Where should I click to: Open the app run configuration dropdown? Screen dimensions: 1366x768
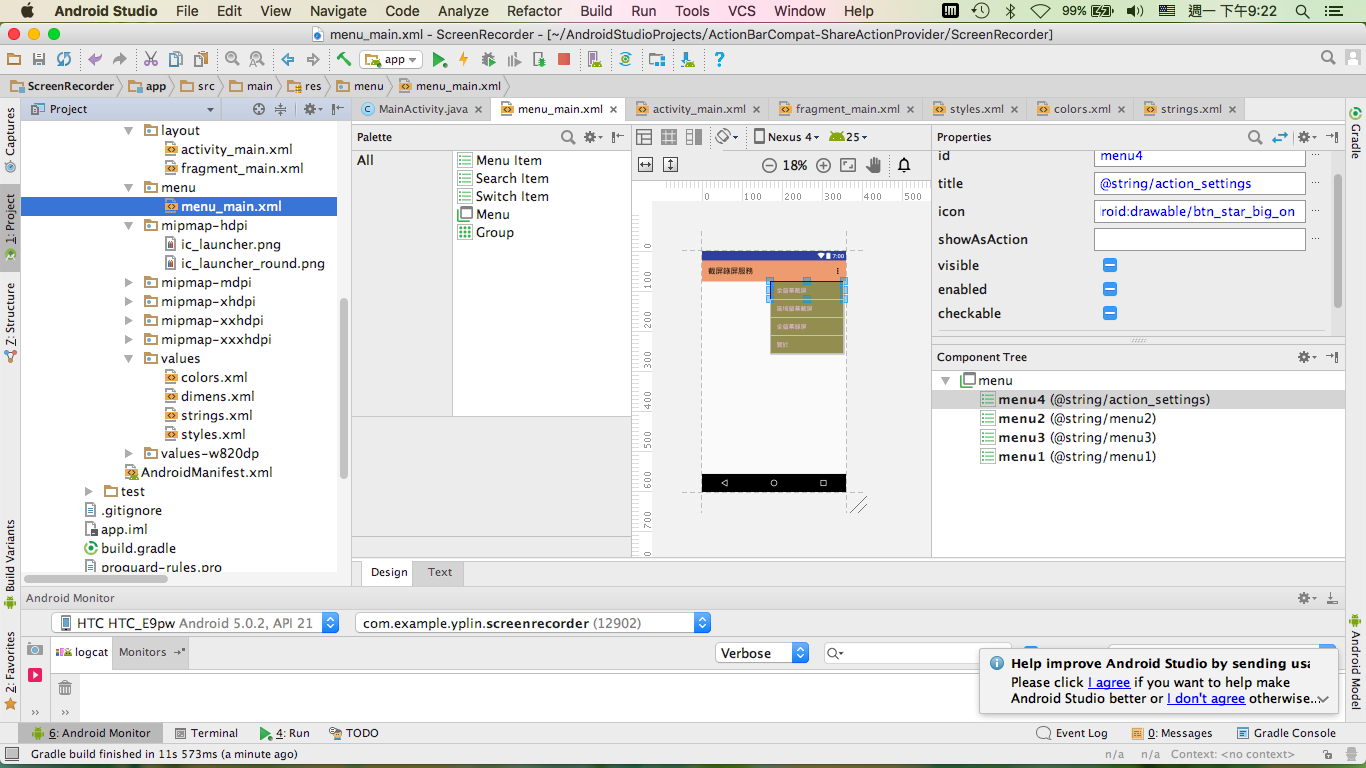(x=392, y=59)
